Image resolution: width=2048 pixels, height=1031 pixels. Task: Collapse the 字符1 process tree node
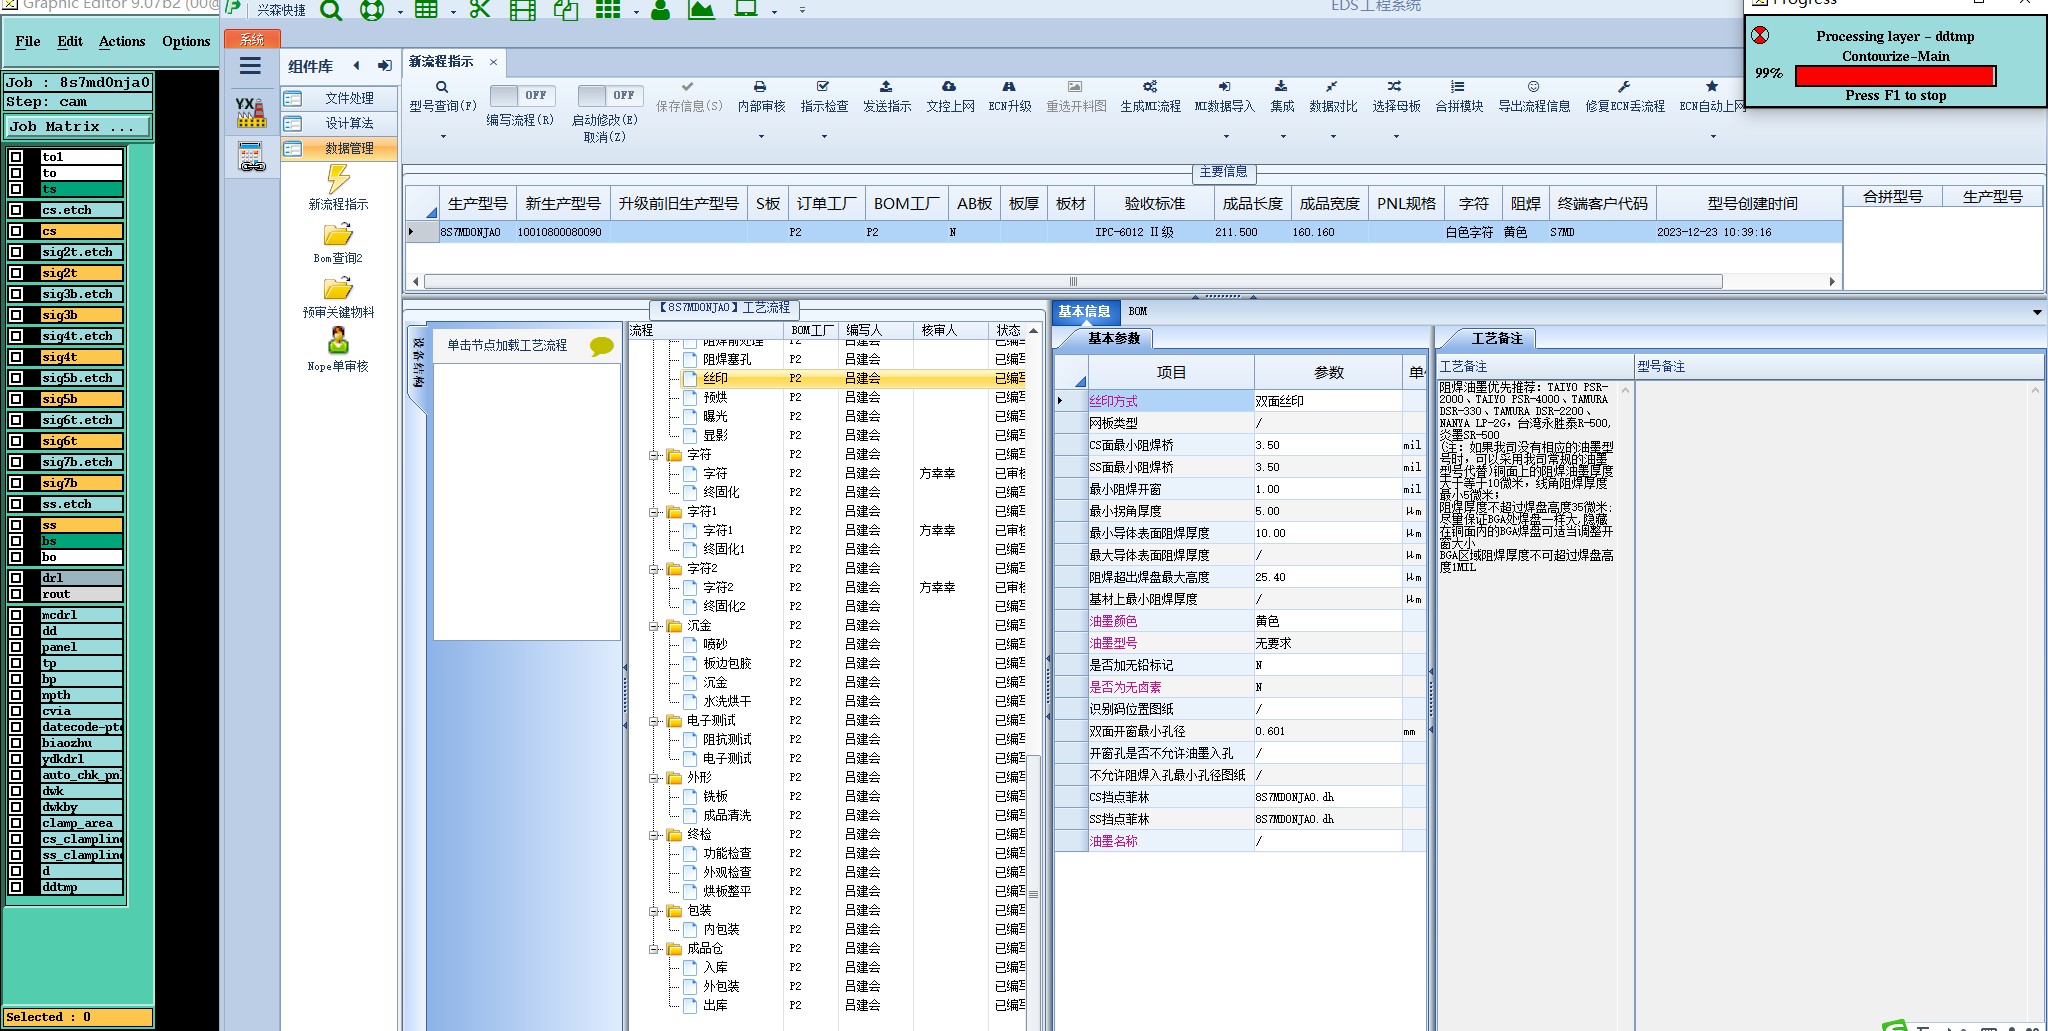pyautogui.click(x=654, y=512)
